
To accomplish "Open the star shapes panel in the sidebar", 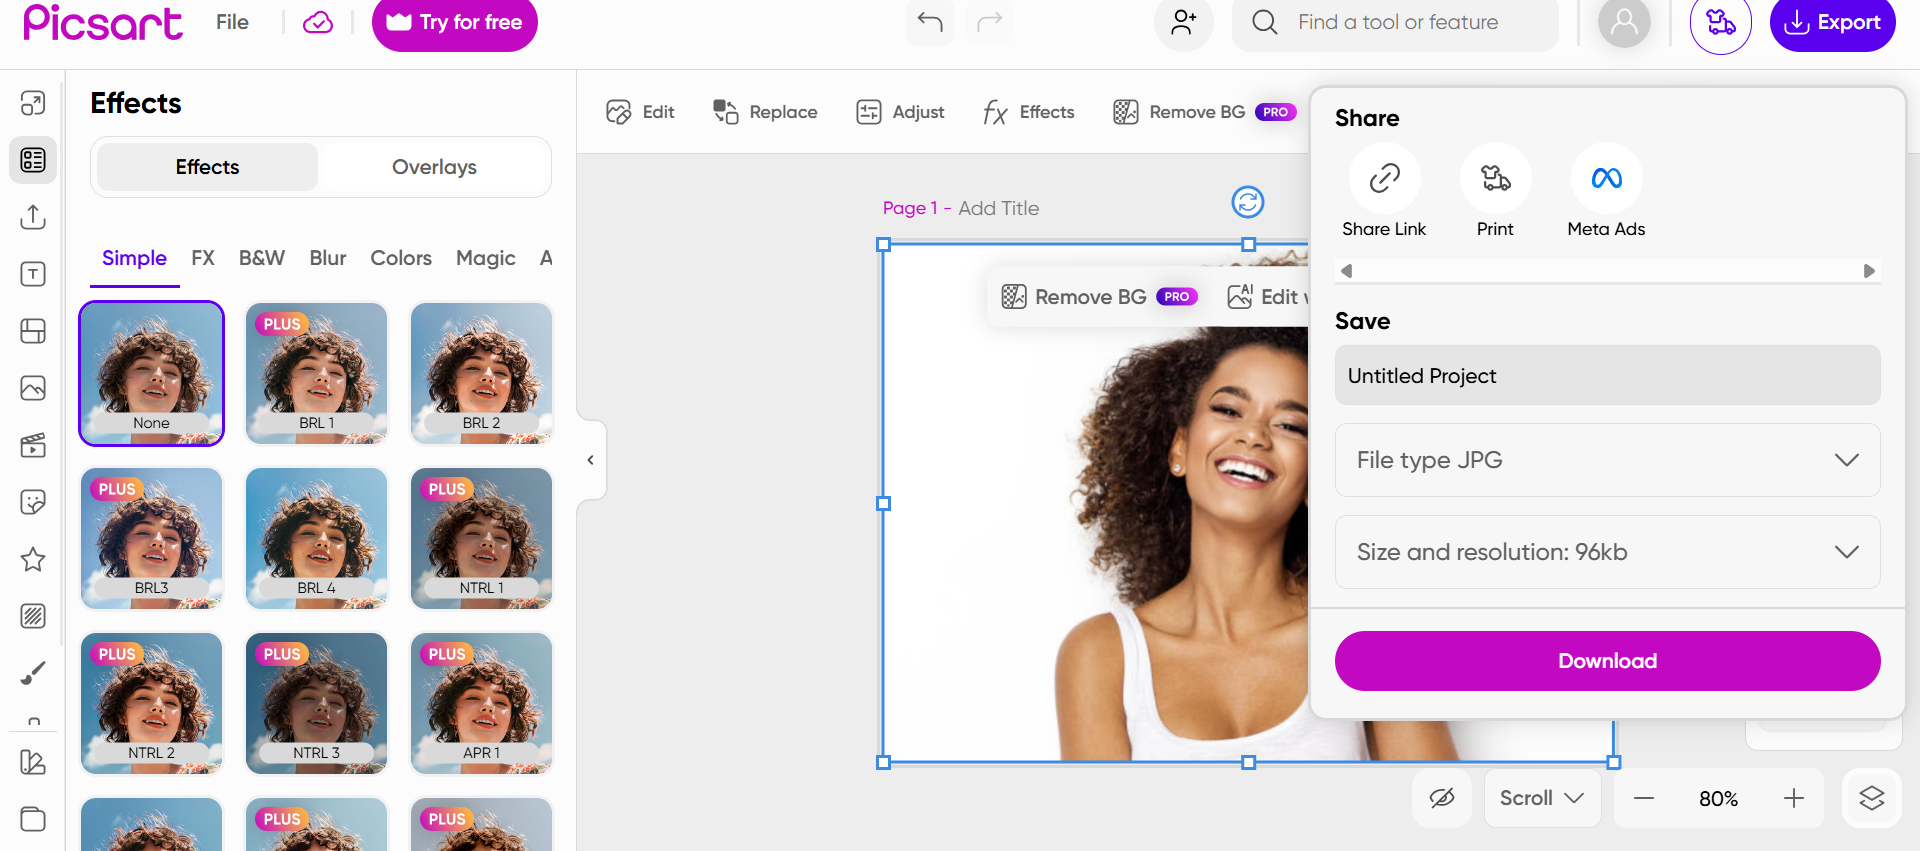I will pos(33,559).
